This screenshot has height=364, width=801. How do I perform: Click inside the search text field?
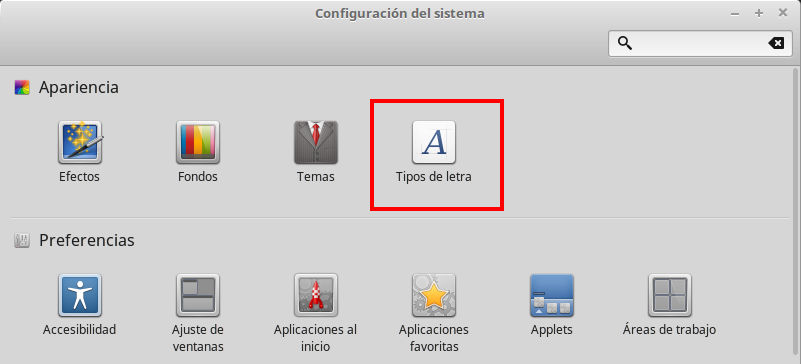tap(700, 43)
